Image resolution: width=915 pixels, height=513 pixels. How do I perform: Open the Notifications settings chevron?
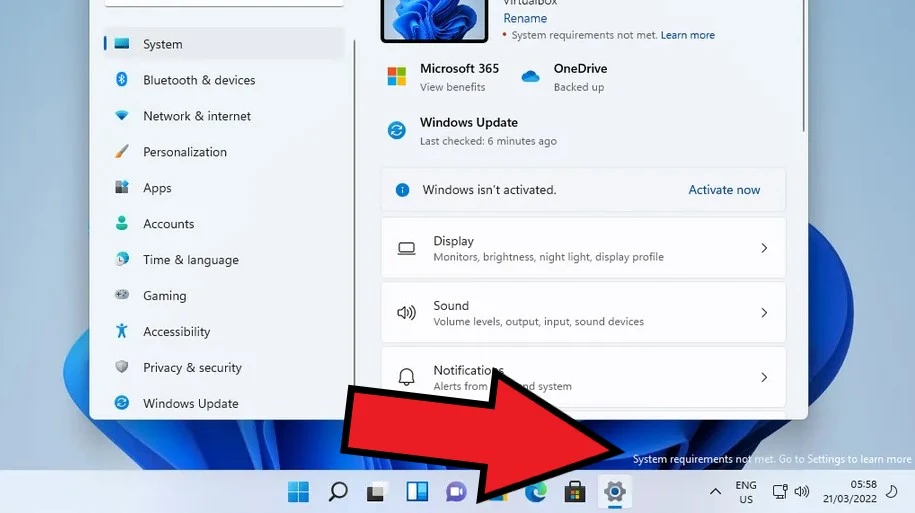[x=764, y=378]
